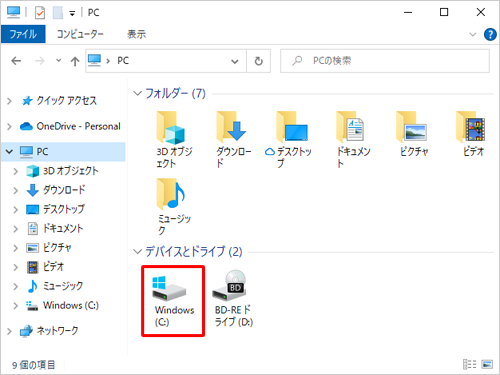
Task: Go up one level with the up arrow
Action: [x=75, y=61]
